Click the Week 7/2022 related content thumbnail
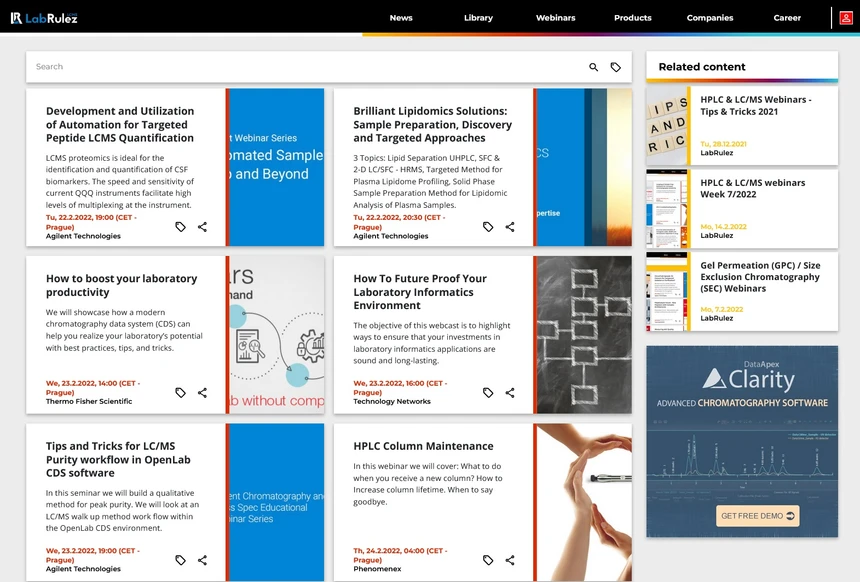 [666, 209]
